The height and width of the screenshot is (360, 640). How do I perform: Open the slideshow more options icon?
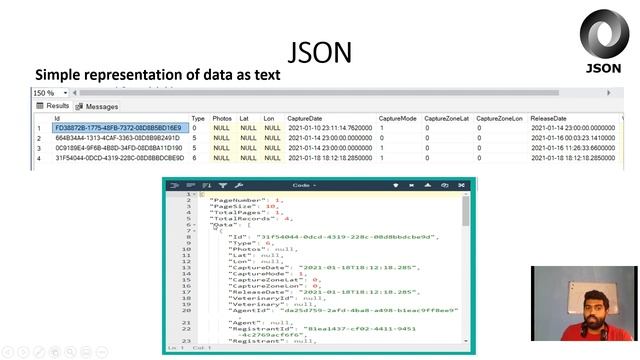point(102,351)
